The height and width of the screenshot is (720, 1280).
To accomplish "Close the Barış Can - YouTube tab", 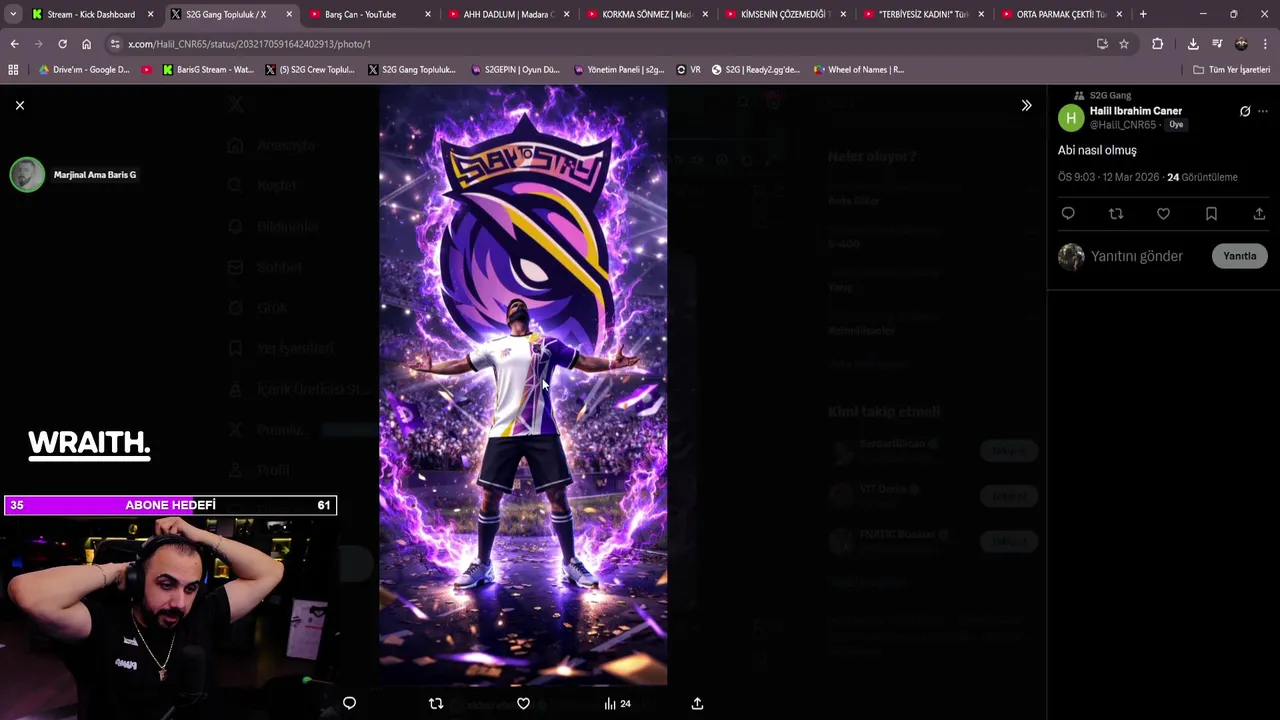I will coord(428,14).
